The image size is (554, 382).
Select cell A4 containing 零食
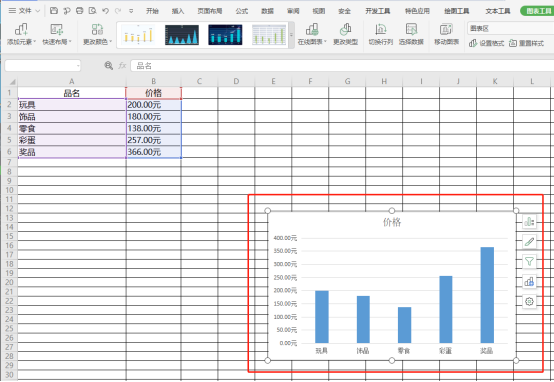tap(71, 128)
